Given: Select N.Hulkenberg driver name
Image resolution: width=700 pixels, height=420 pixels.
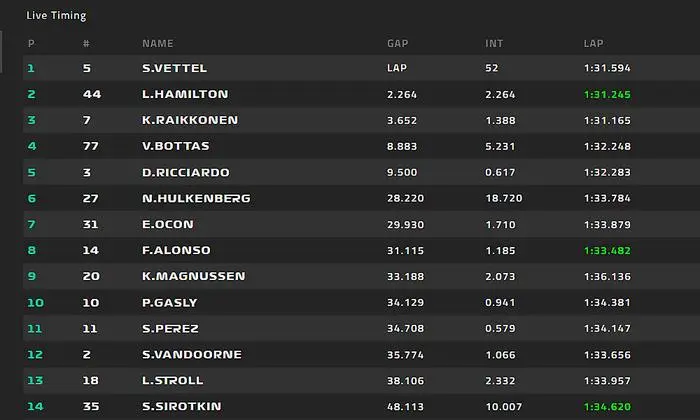Looking at the screenshot, I should (x=196, y=199).
